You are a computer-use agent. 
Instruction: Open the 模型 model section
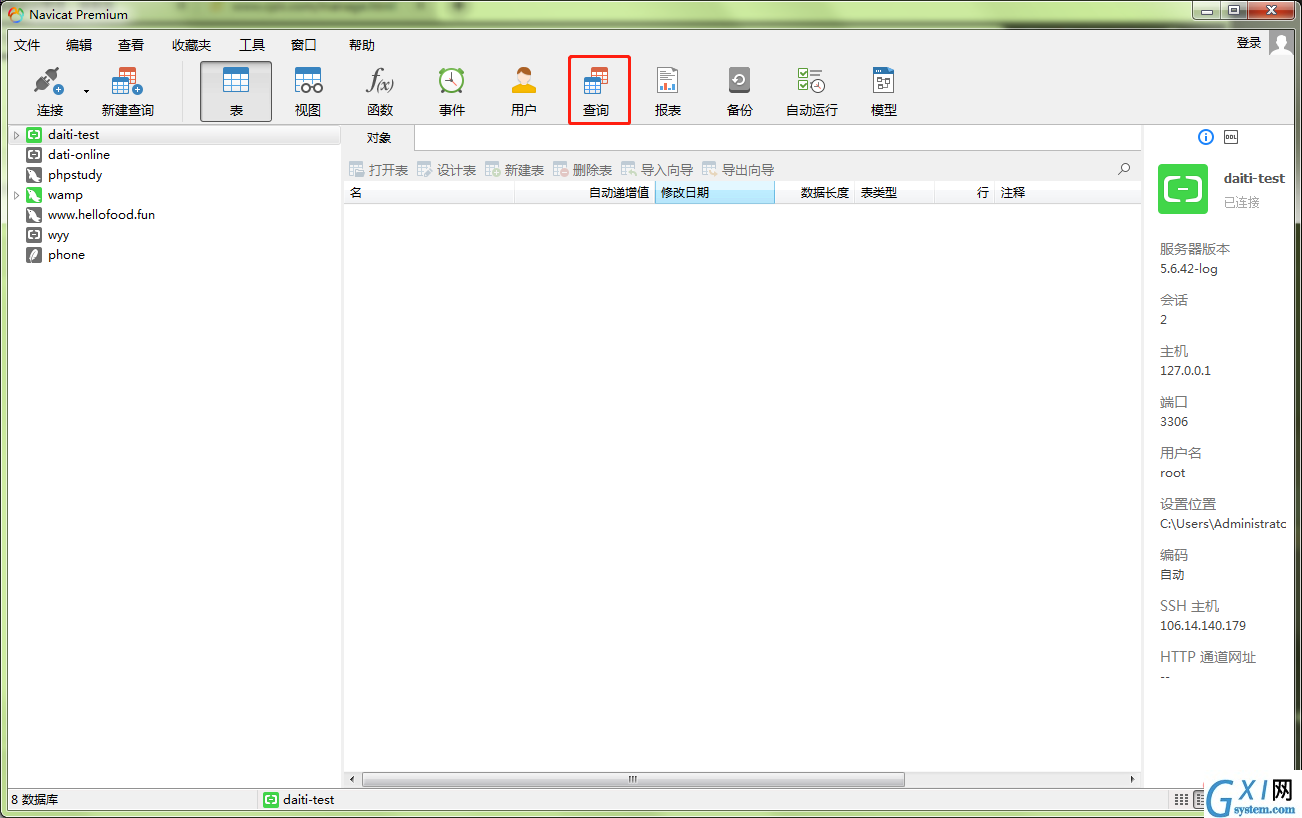884,92
